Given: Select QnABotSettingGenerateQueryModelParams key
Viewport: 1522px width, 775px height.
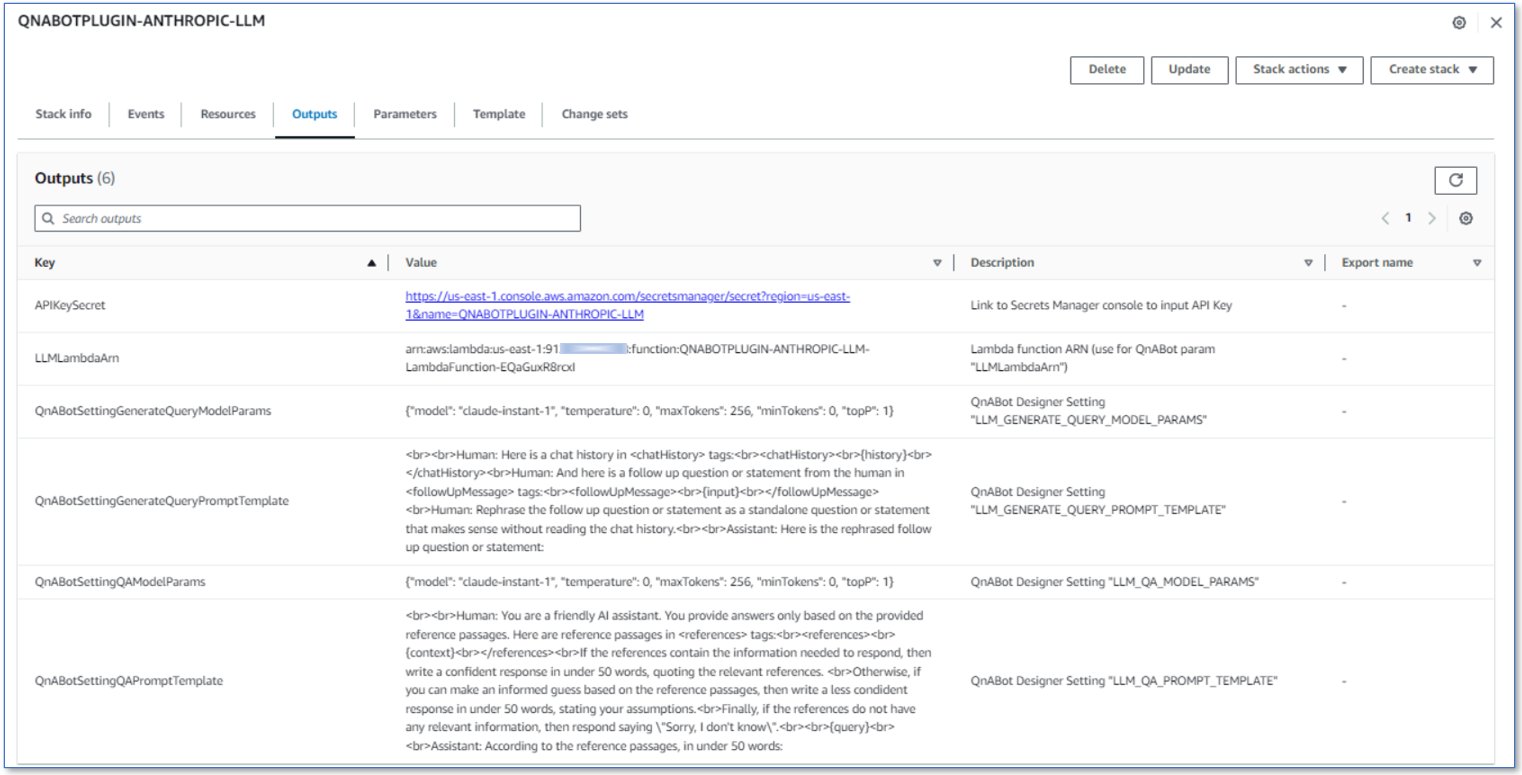Looking at the screenshot, I should pyautogui.click(x=151, y=410).
